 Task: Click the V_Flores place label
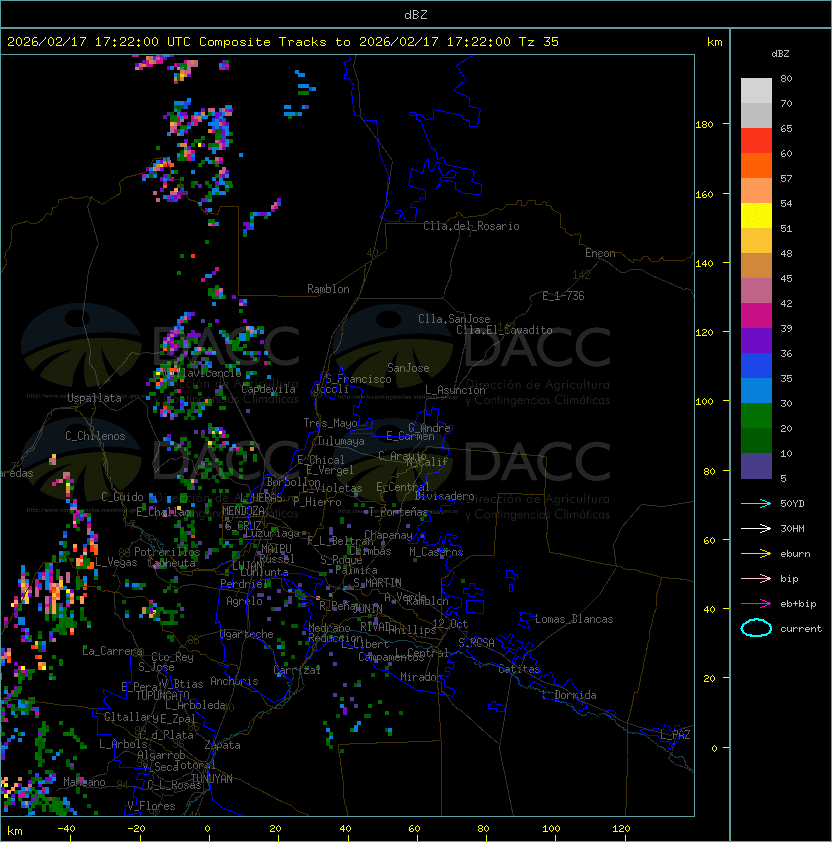click(151, 806)
